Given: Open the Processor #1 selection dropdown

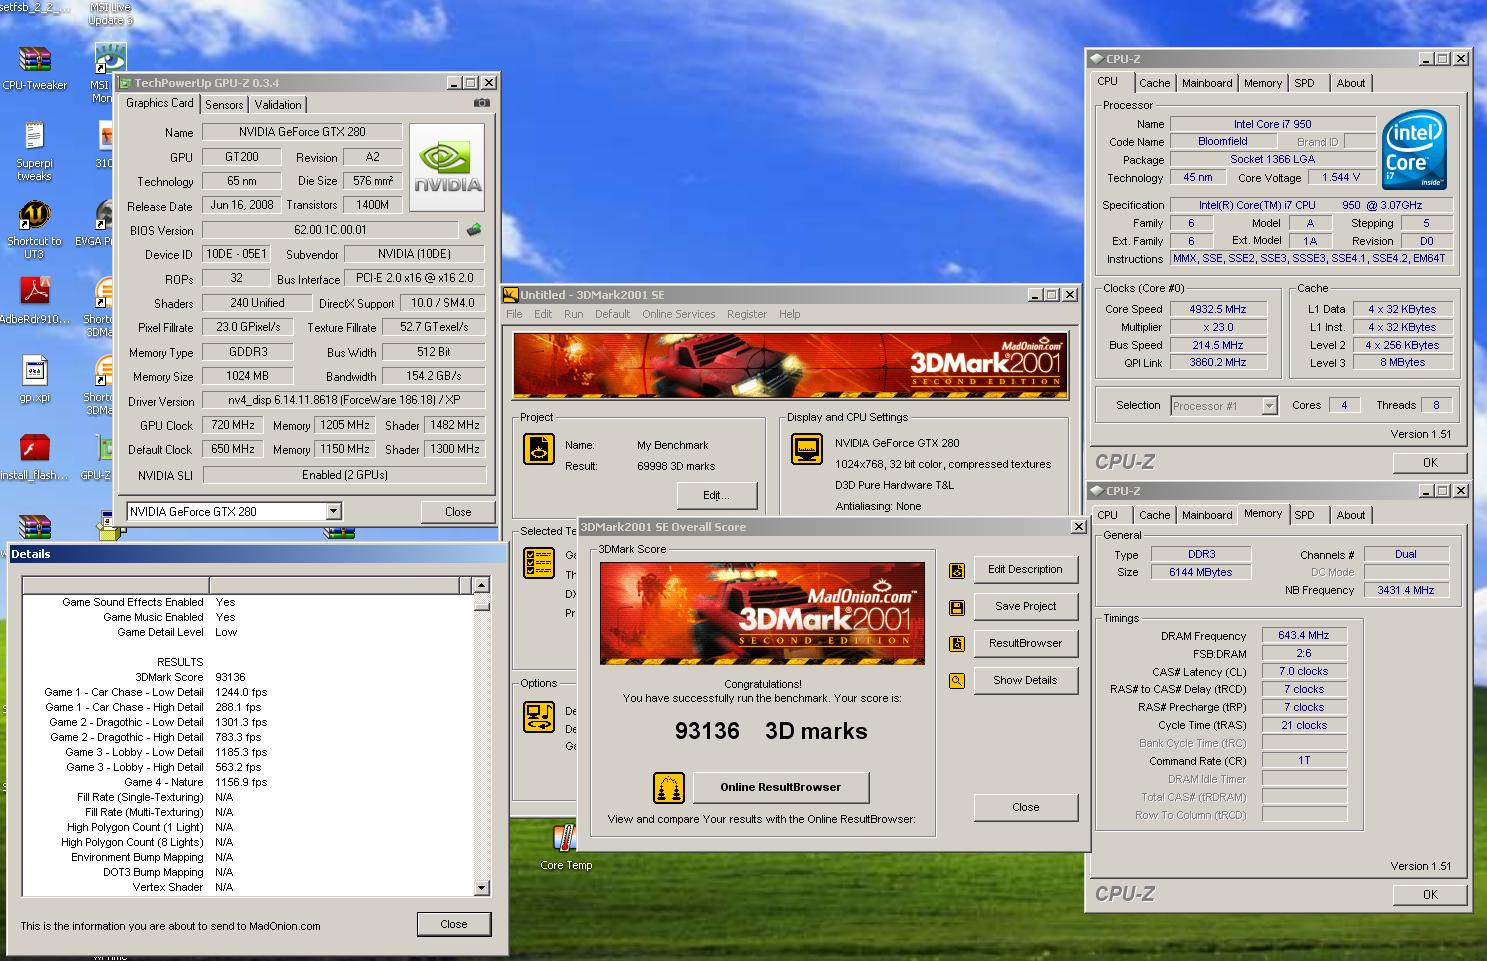Looking at the screenshot, I should 1269,406.
